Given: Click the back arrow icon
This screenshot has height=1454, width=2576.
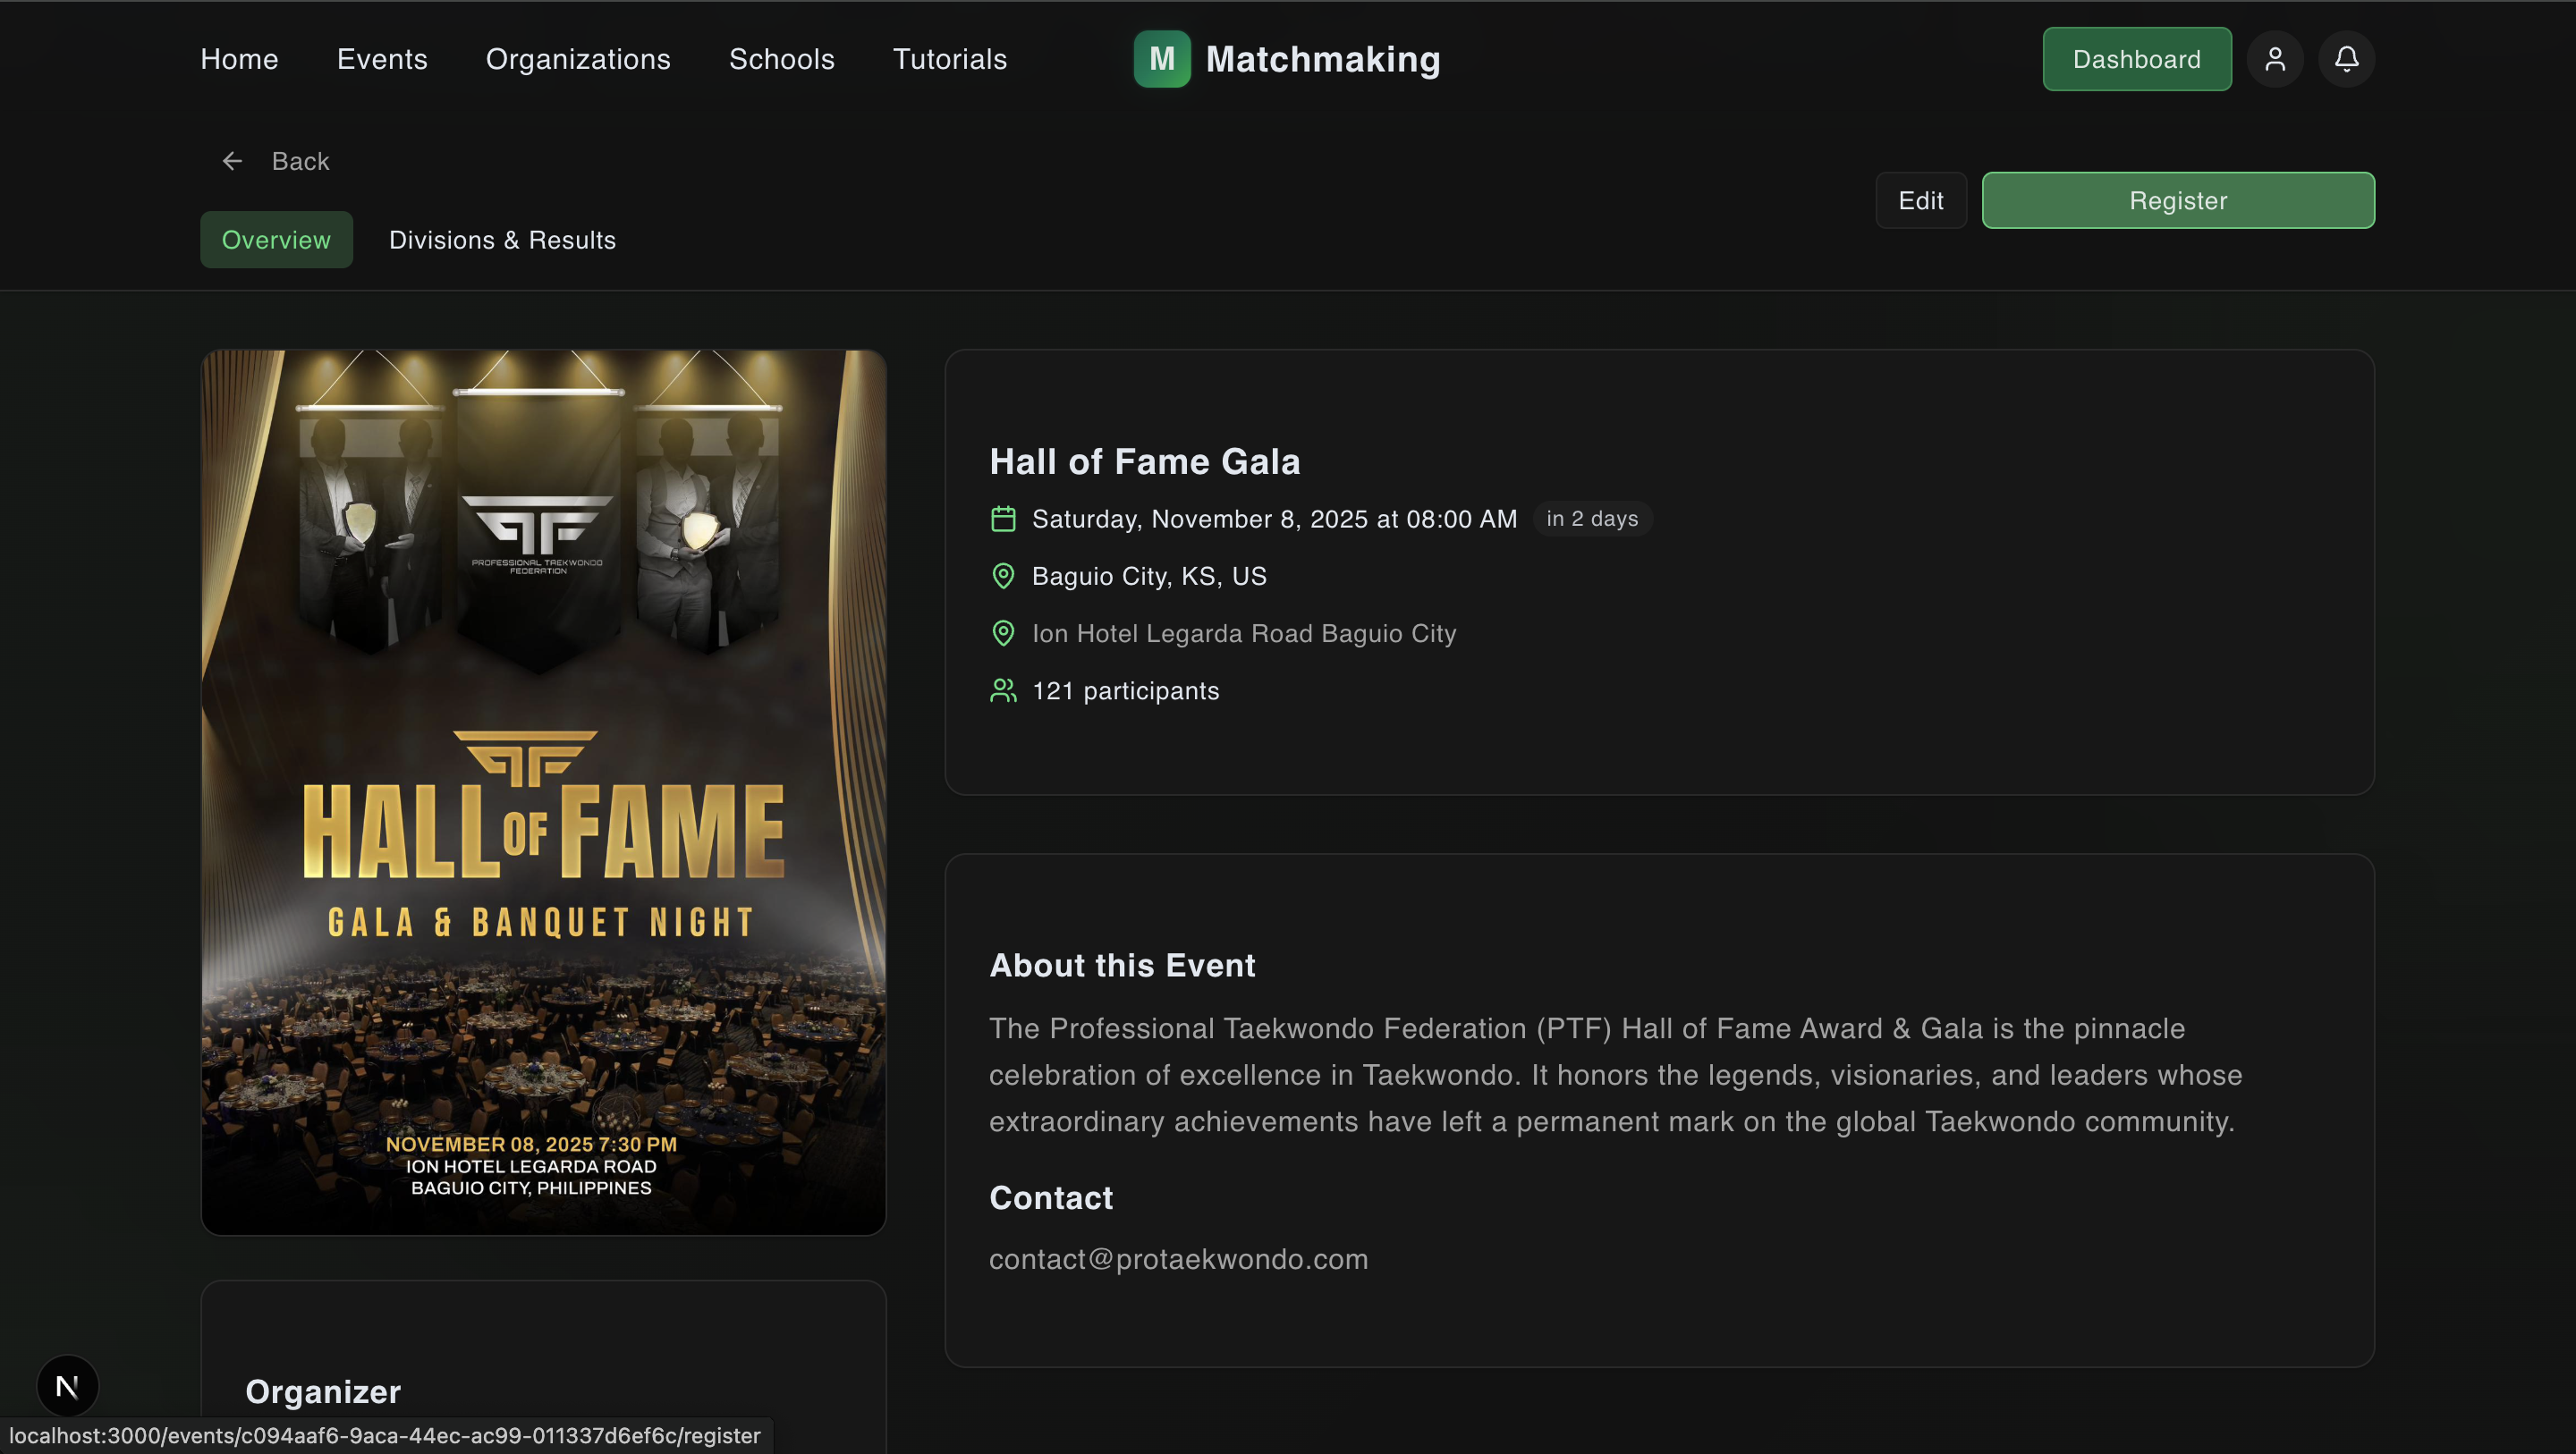Looking at the screenshot, I should click(232, 161).
